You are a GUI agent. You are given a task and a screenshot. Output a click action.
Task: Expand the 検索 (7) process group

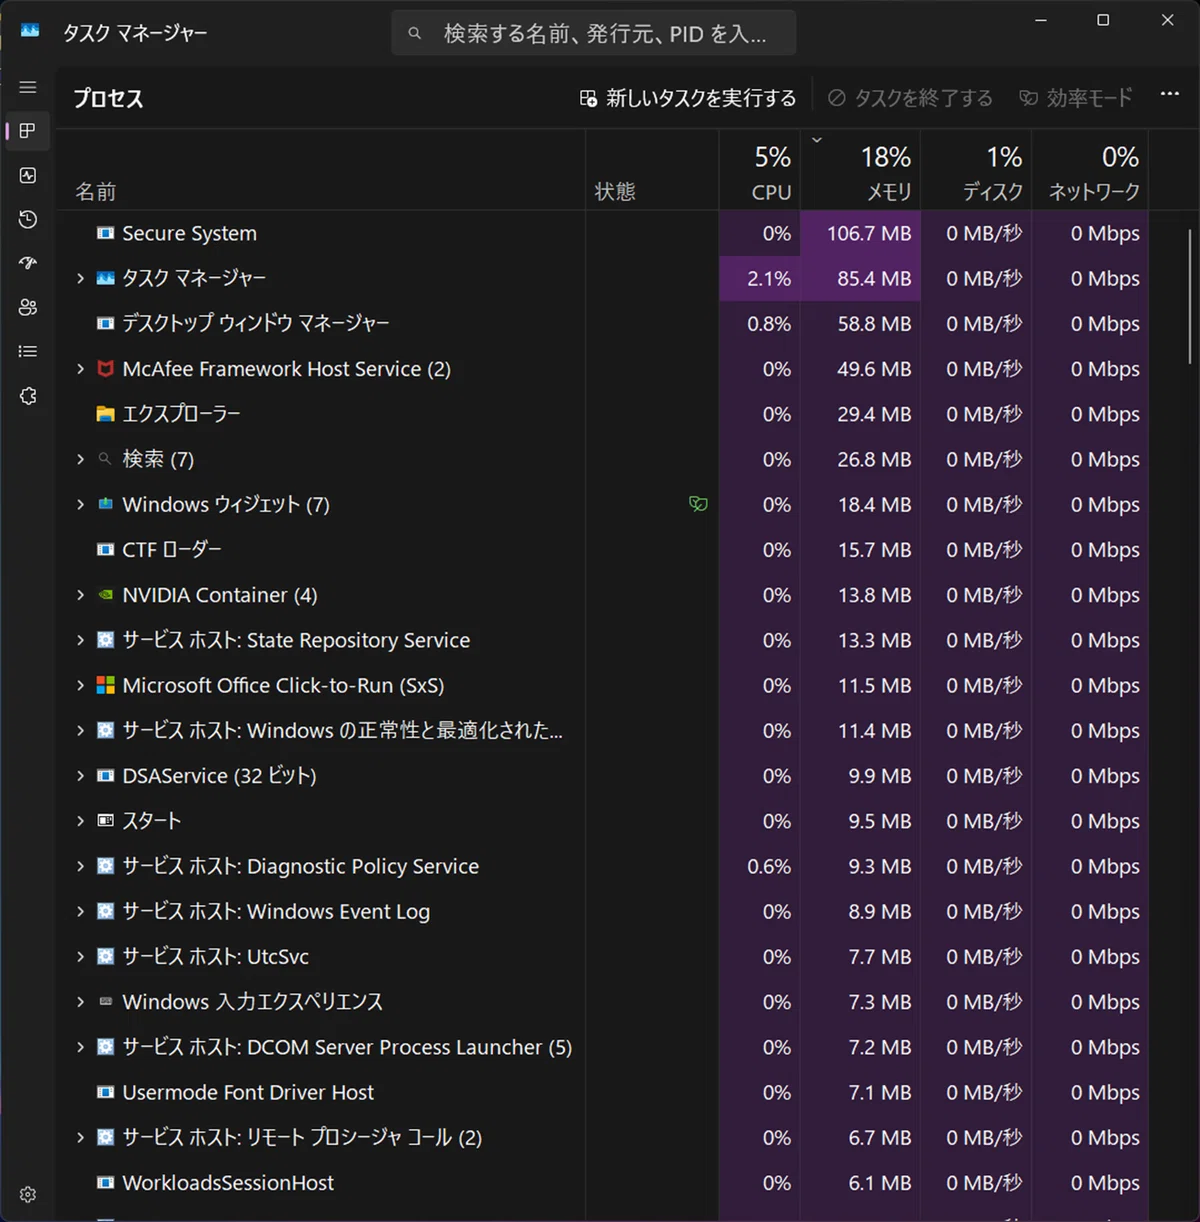click(80, 459)
